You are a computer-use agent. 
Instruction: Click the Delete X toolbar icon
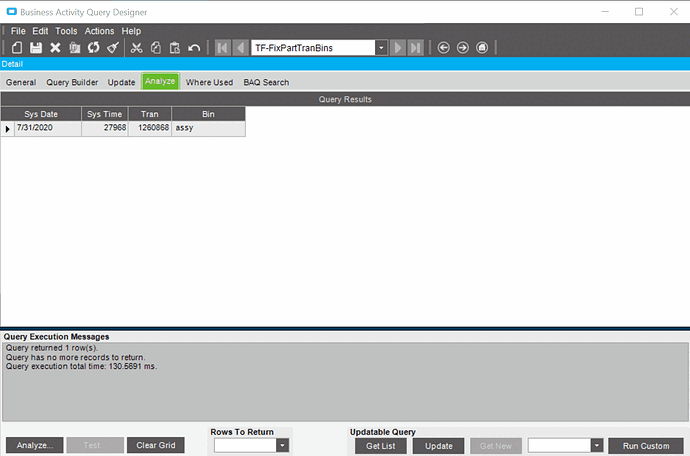55,48
